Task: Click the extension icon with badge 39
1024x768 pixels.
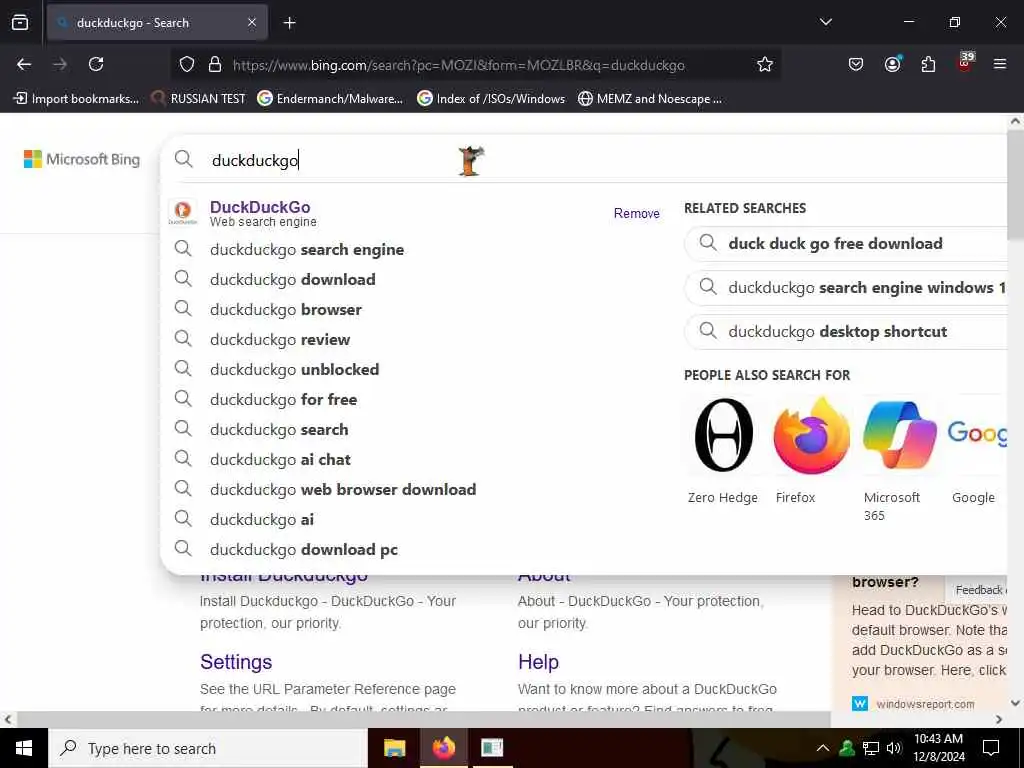Action: [965, 62]
